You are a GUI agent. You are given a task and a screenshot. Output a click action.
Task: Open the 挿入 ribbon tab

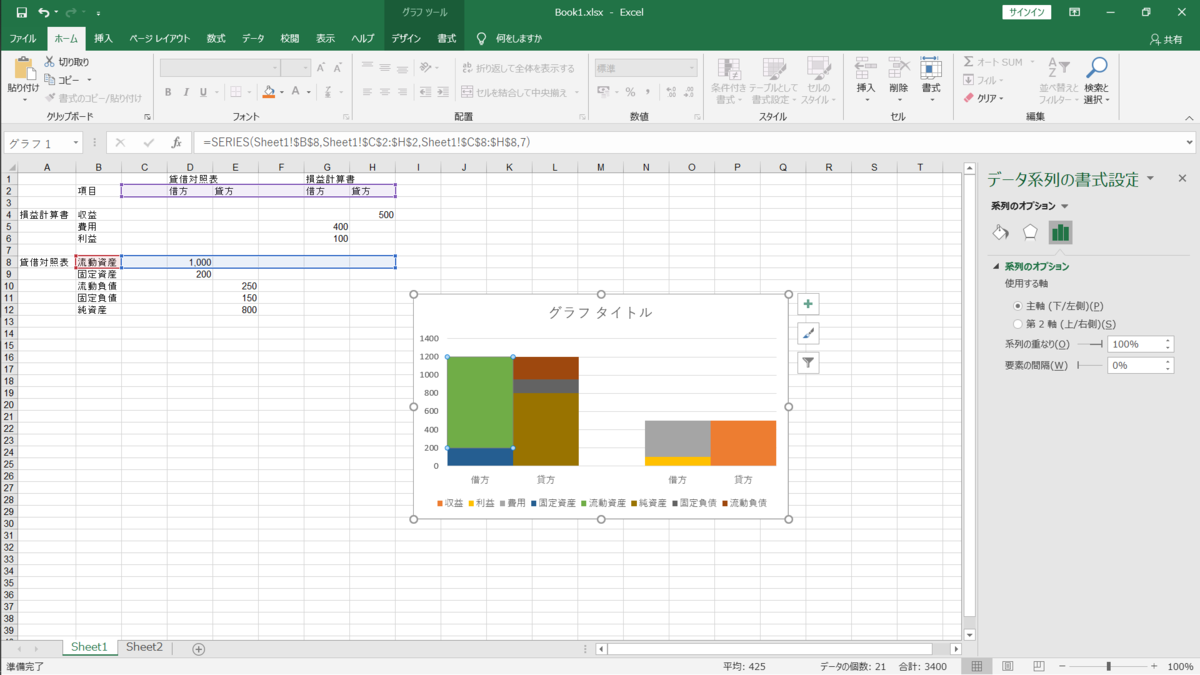(103, 39)
